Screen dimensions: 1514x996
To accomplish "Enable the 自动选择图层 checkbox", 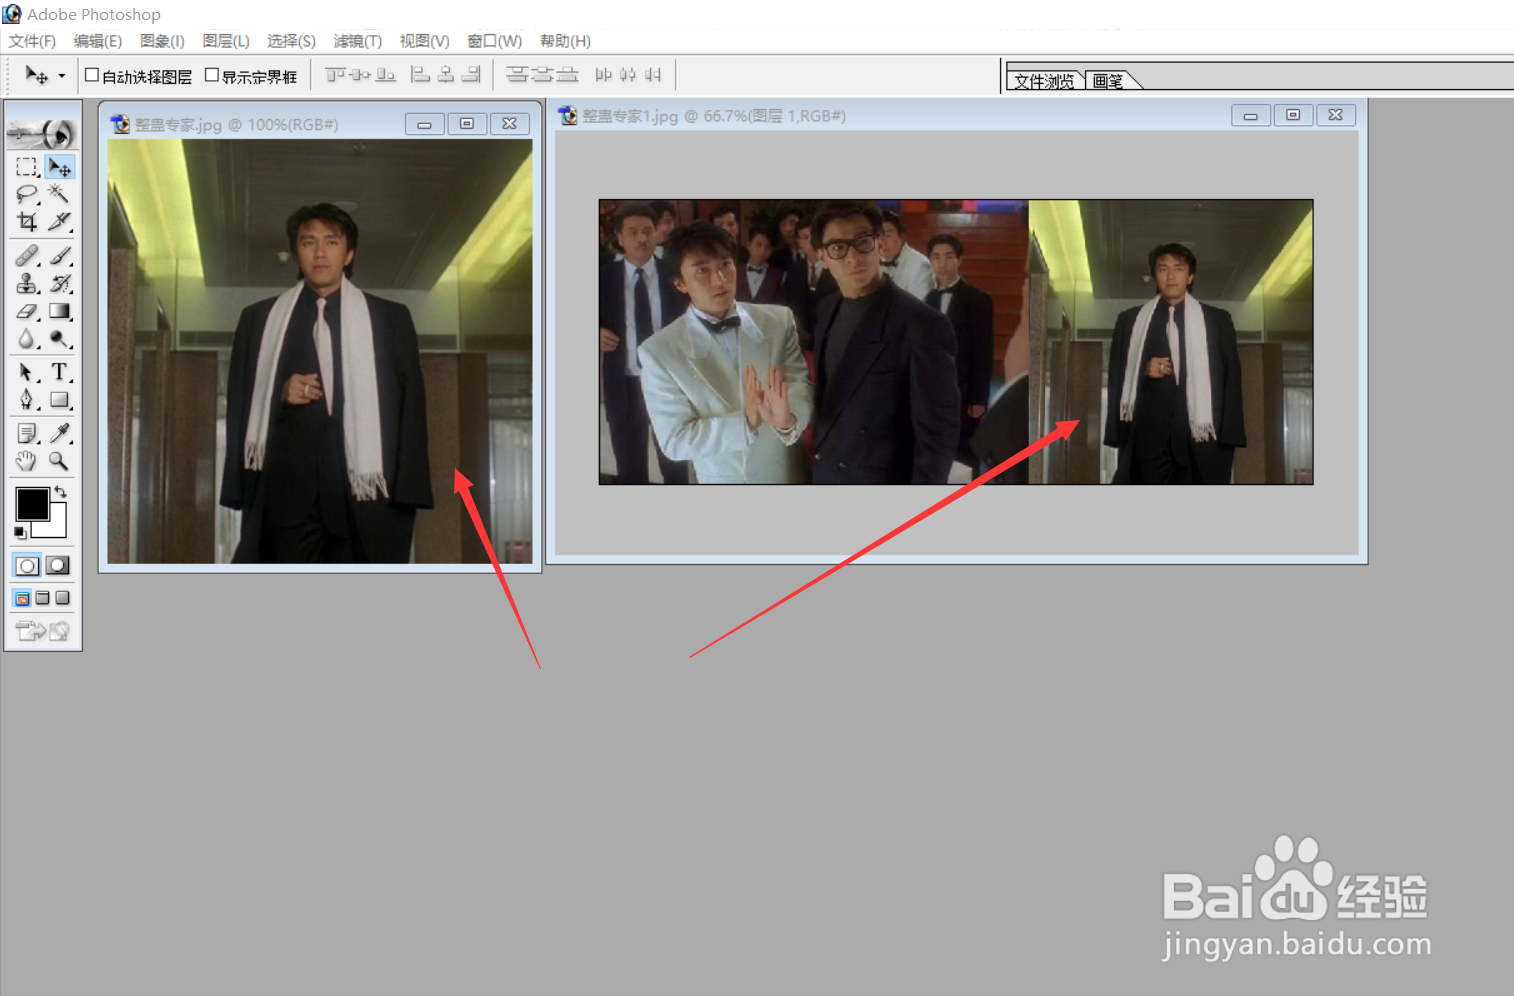I will coord(92,75).
